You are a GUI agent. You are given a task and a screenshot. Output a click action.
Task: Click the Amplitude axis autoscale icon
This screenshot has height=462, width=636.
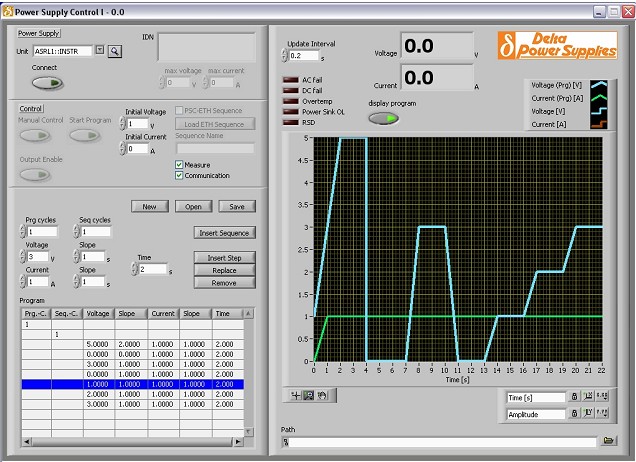(x=590, y=413)
